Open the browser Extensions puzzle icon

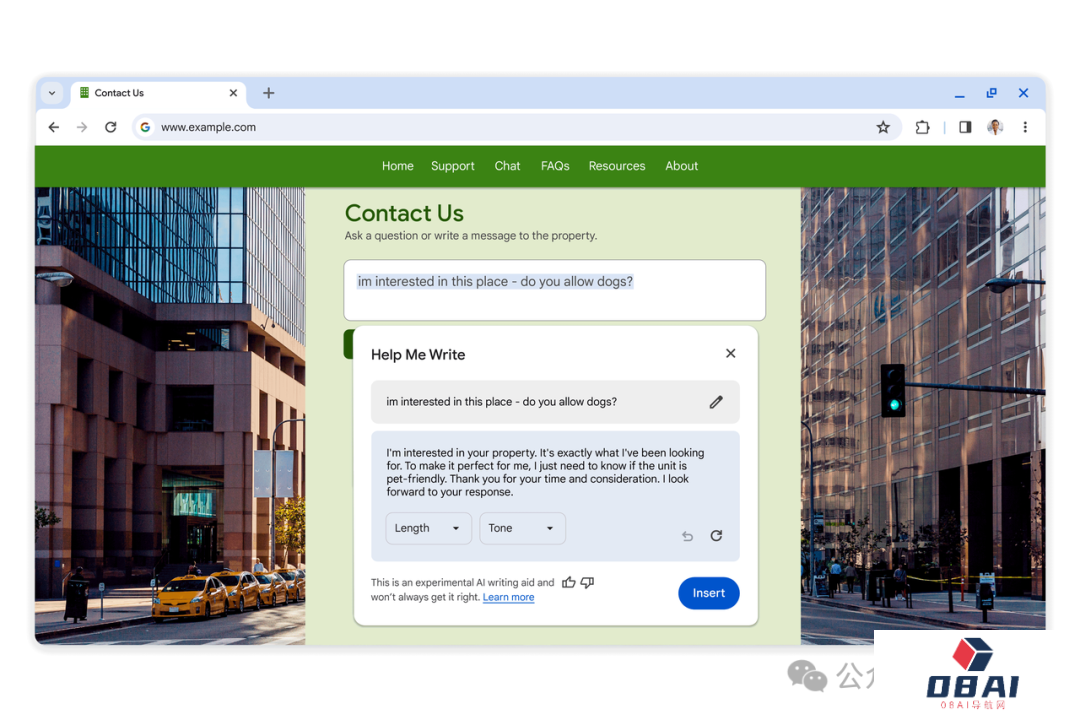pyautogui.click(x=922, y=127)
